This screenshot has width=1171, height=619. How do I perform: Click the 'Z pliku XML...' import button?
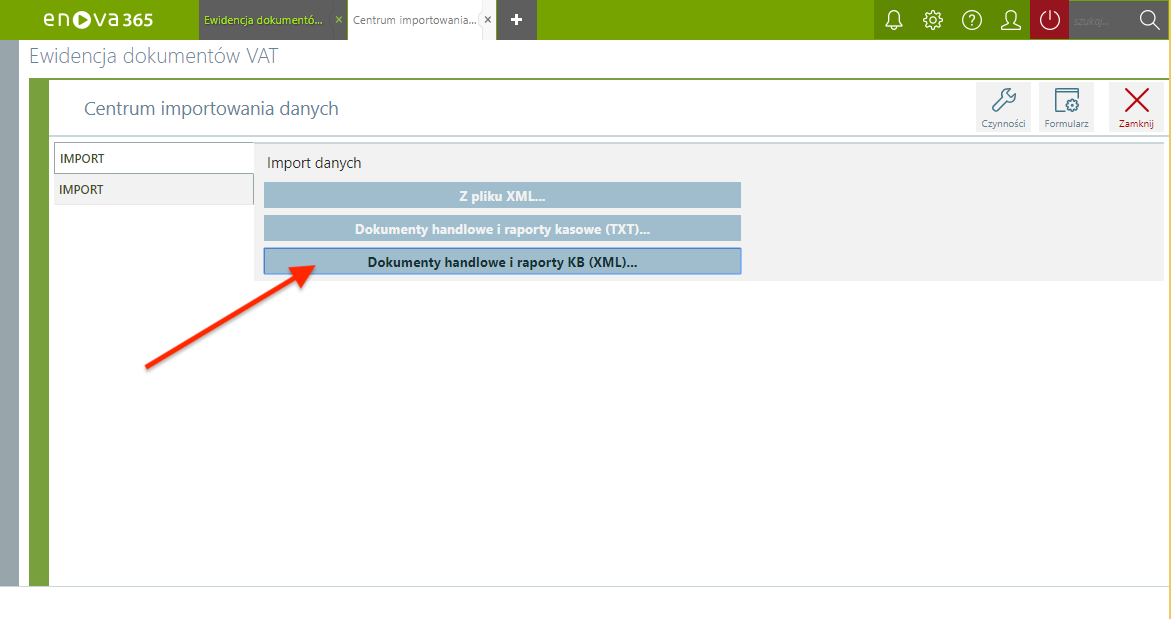(x=502, y=195)
